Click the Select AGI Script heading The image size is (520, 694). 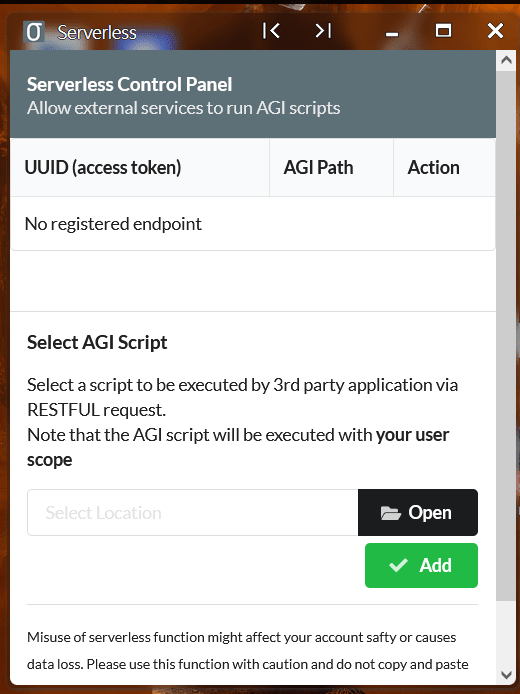(x=97, y=342)
